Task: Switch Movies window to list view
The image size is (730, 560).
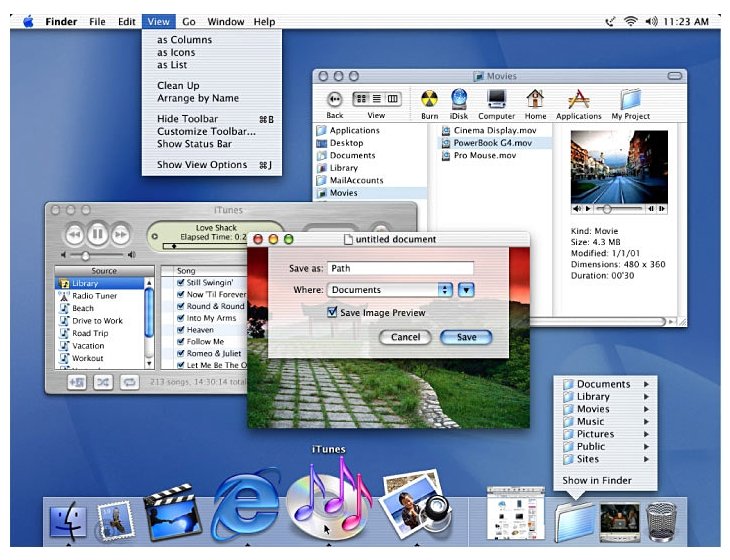Action: point(377,99)
